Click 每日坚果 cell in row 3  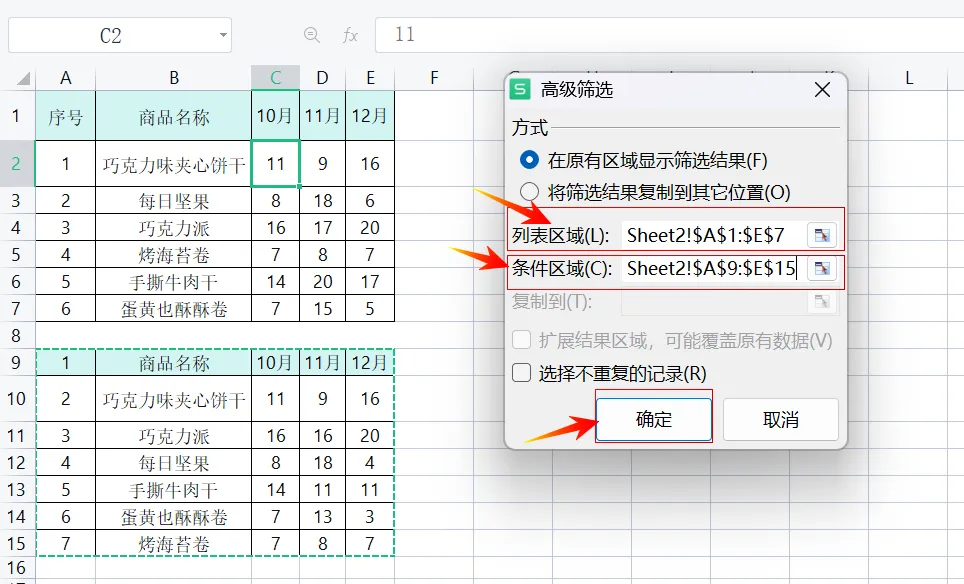pyautogui.click(x=173, y=200)
